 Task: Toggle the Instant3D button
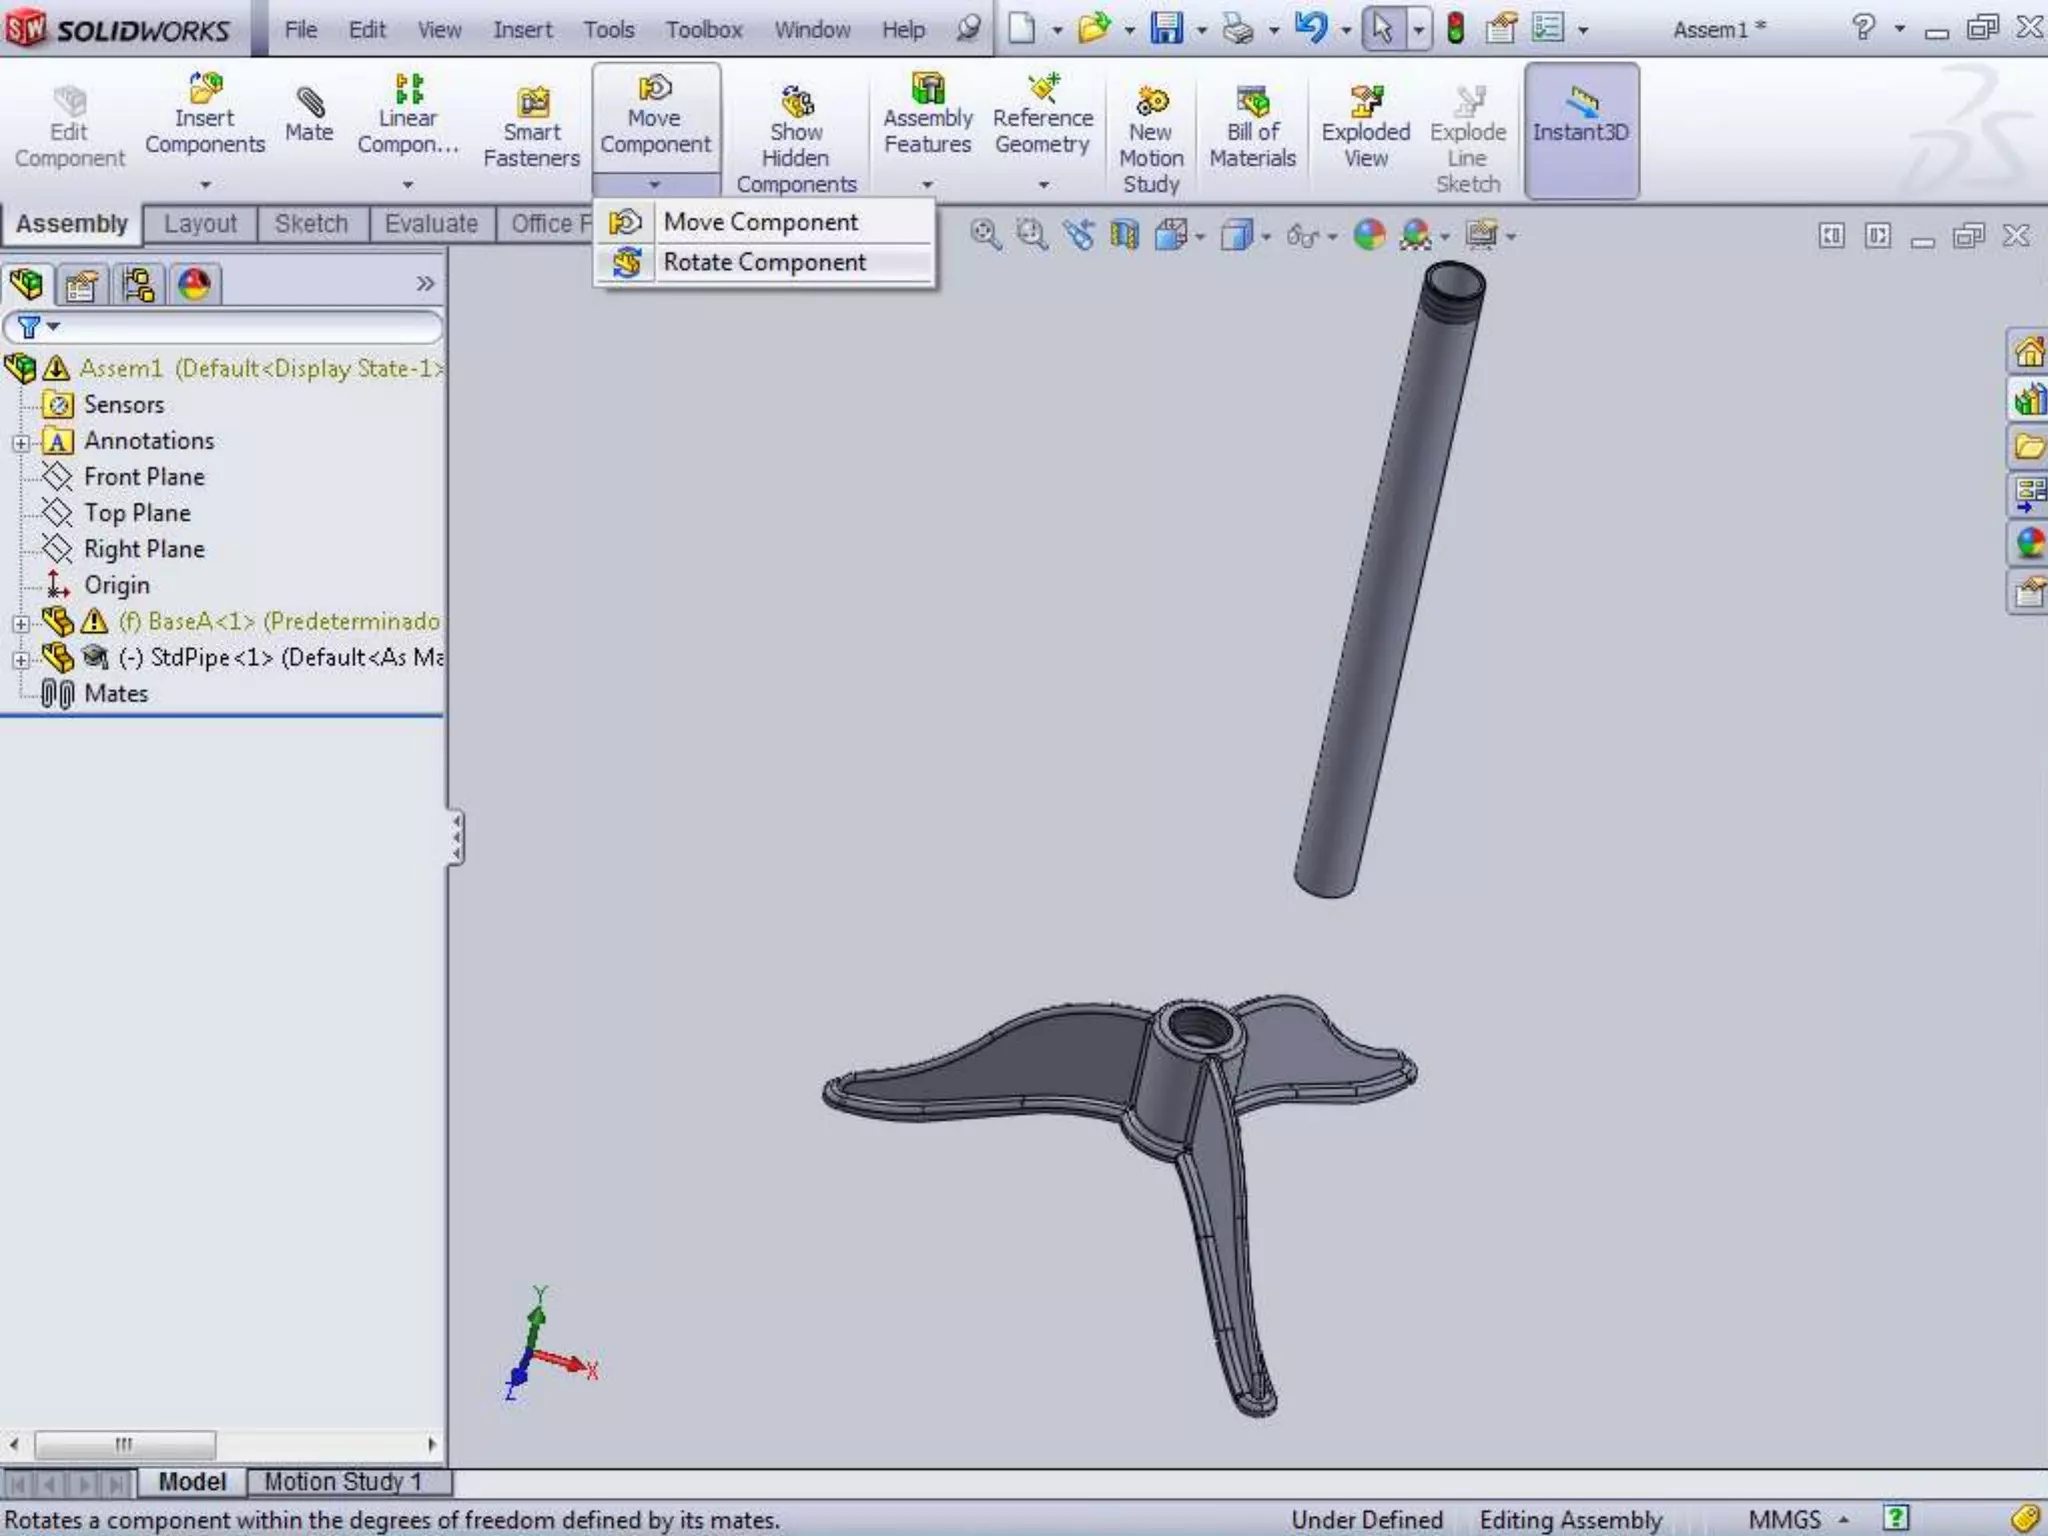click(x=1581, y=128)
